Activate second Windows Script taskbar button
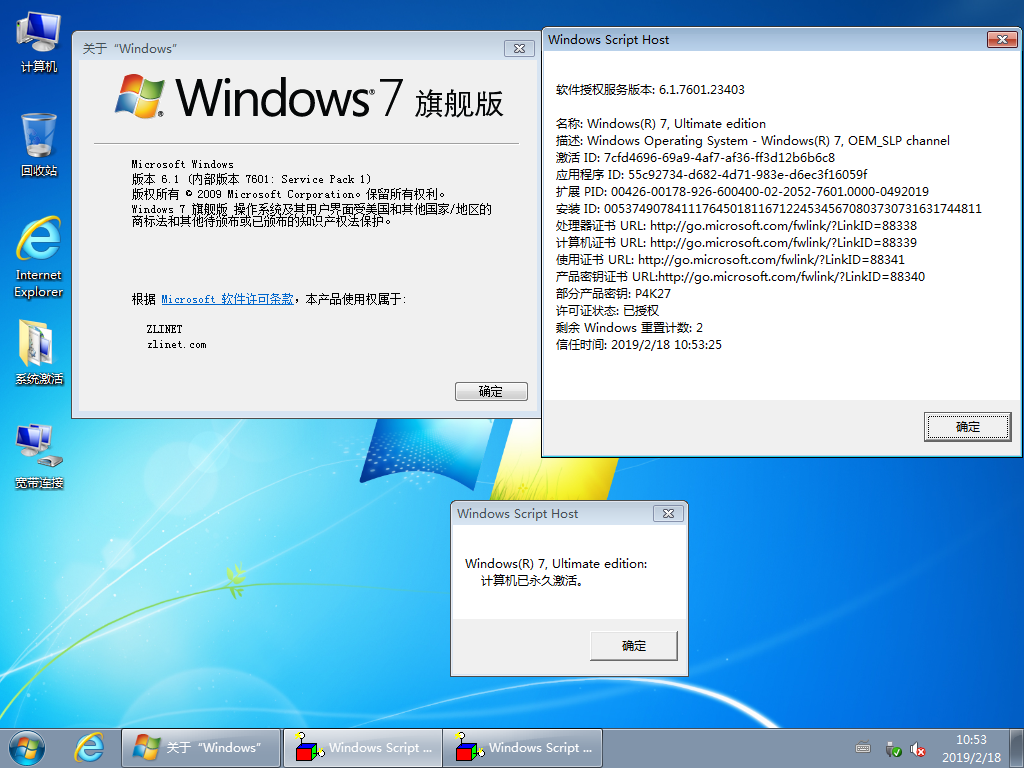Viewport: 1024px width, 768px height. (522, 748)
